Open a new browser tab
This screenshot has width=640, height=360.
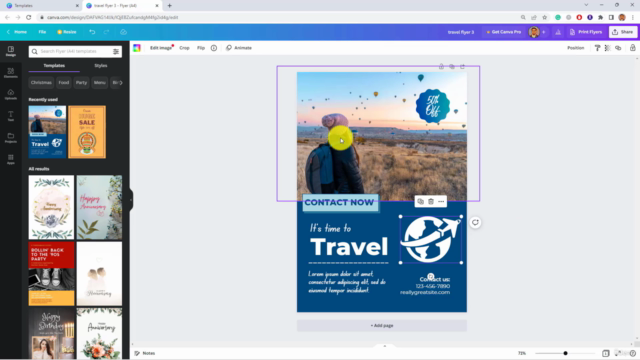(x=169, y=6)
